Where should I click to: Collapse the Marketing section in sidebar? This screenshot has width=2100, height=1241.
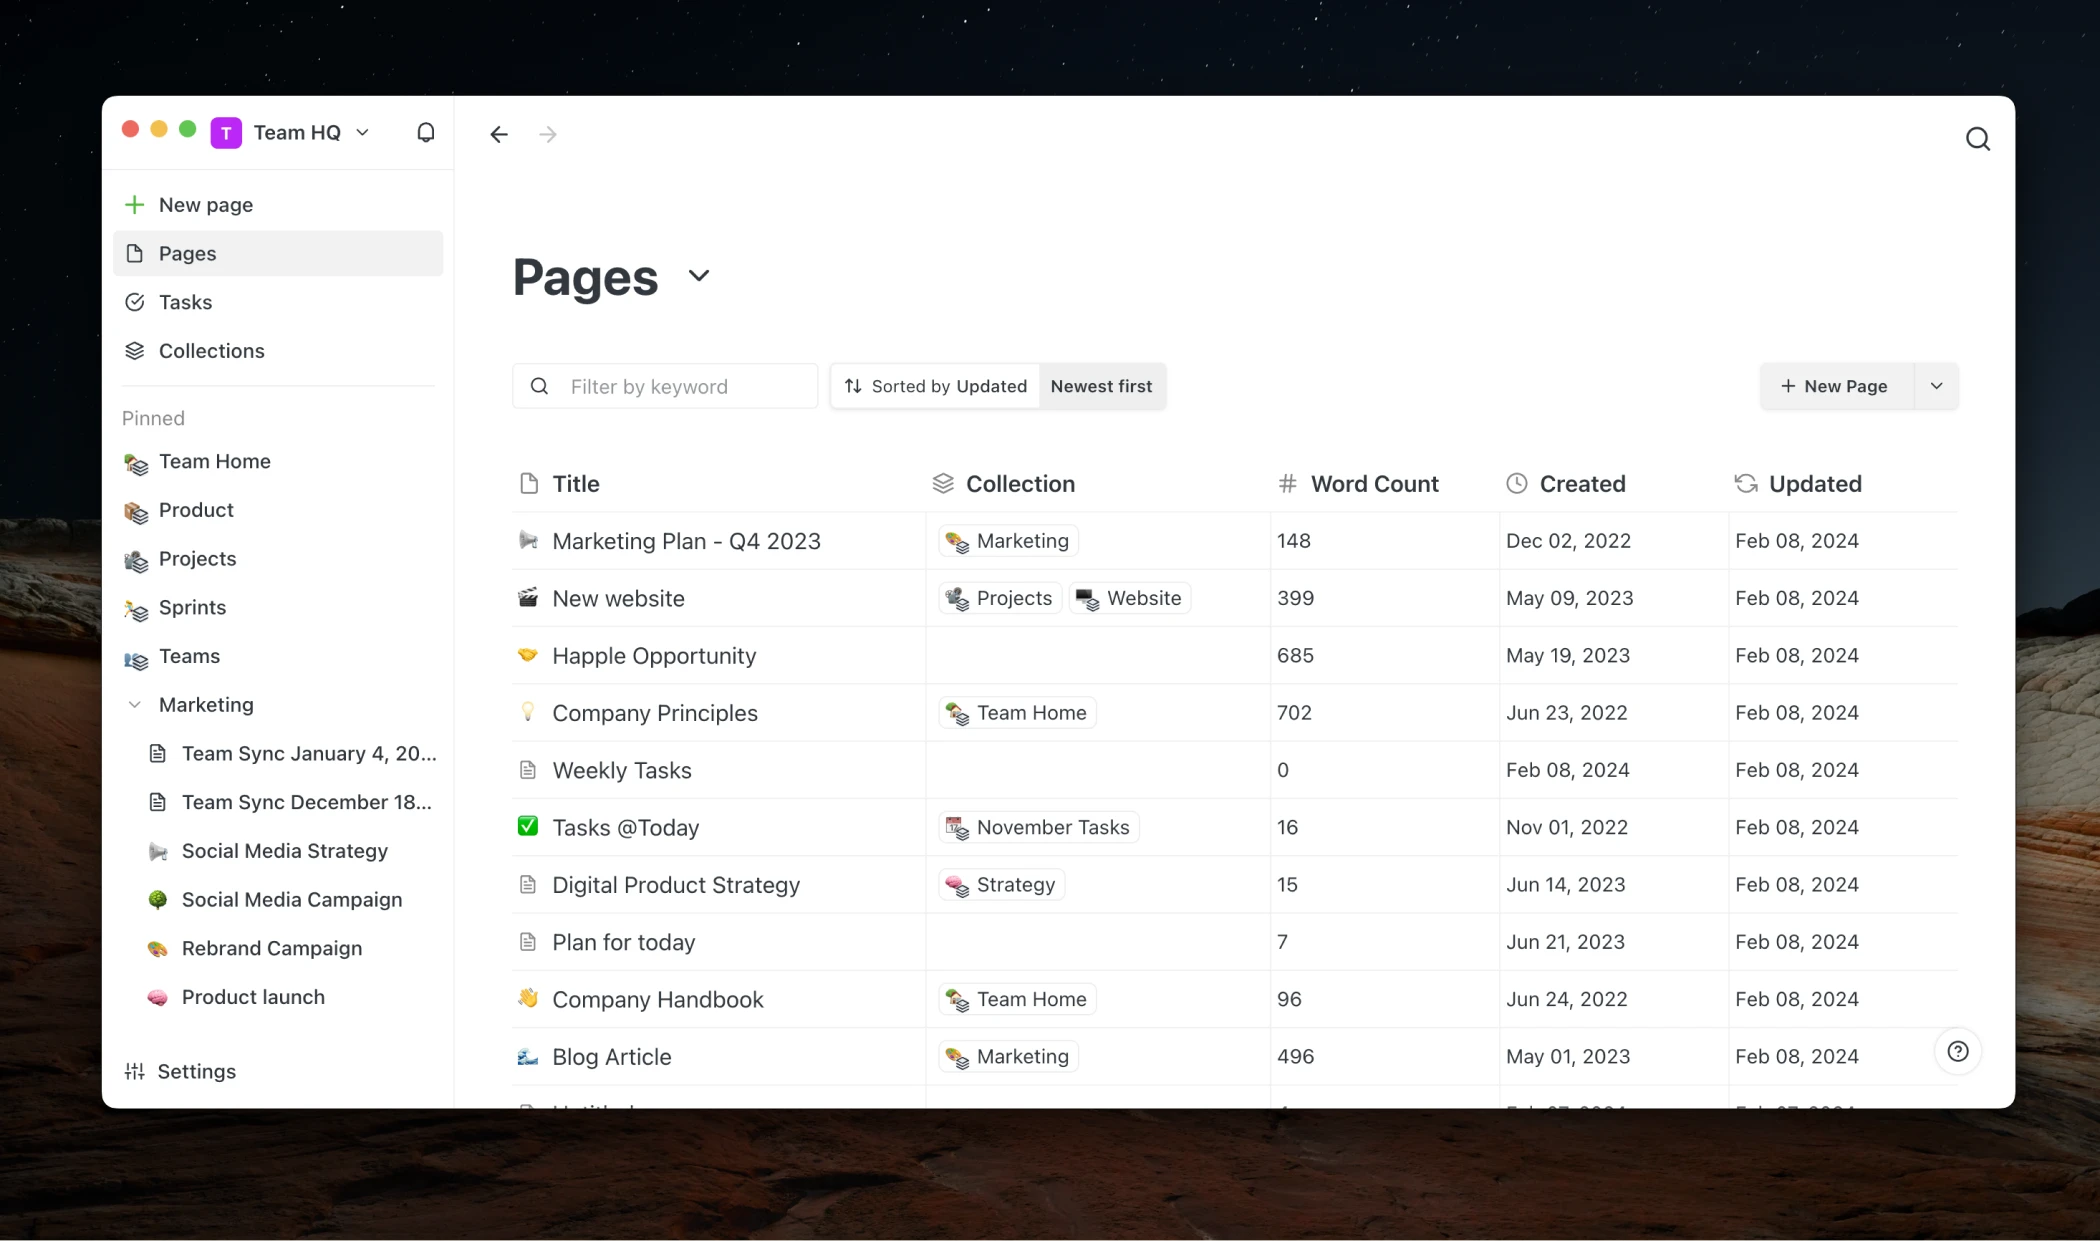(x=134, y=704)
